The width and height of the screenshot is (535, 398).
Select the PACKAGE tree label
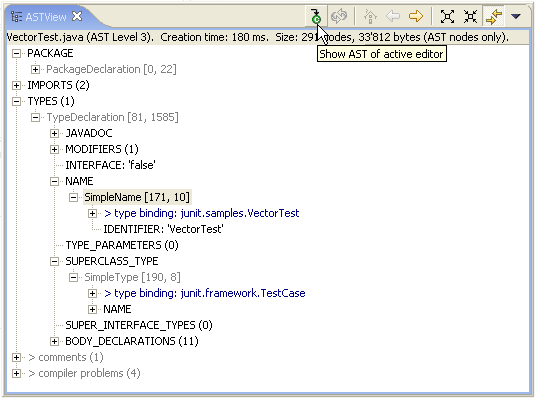coord(50,53)
